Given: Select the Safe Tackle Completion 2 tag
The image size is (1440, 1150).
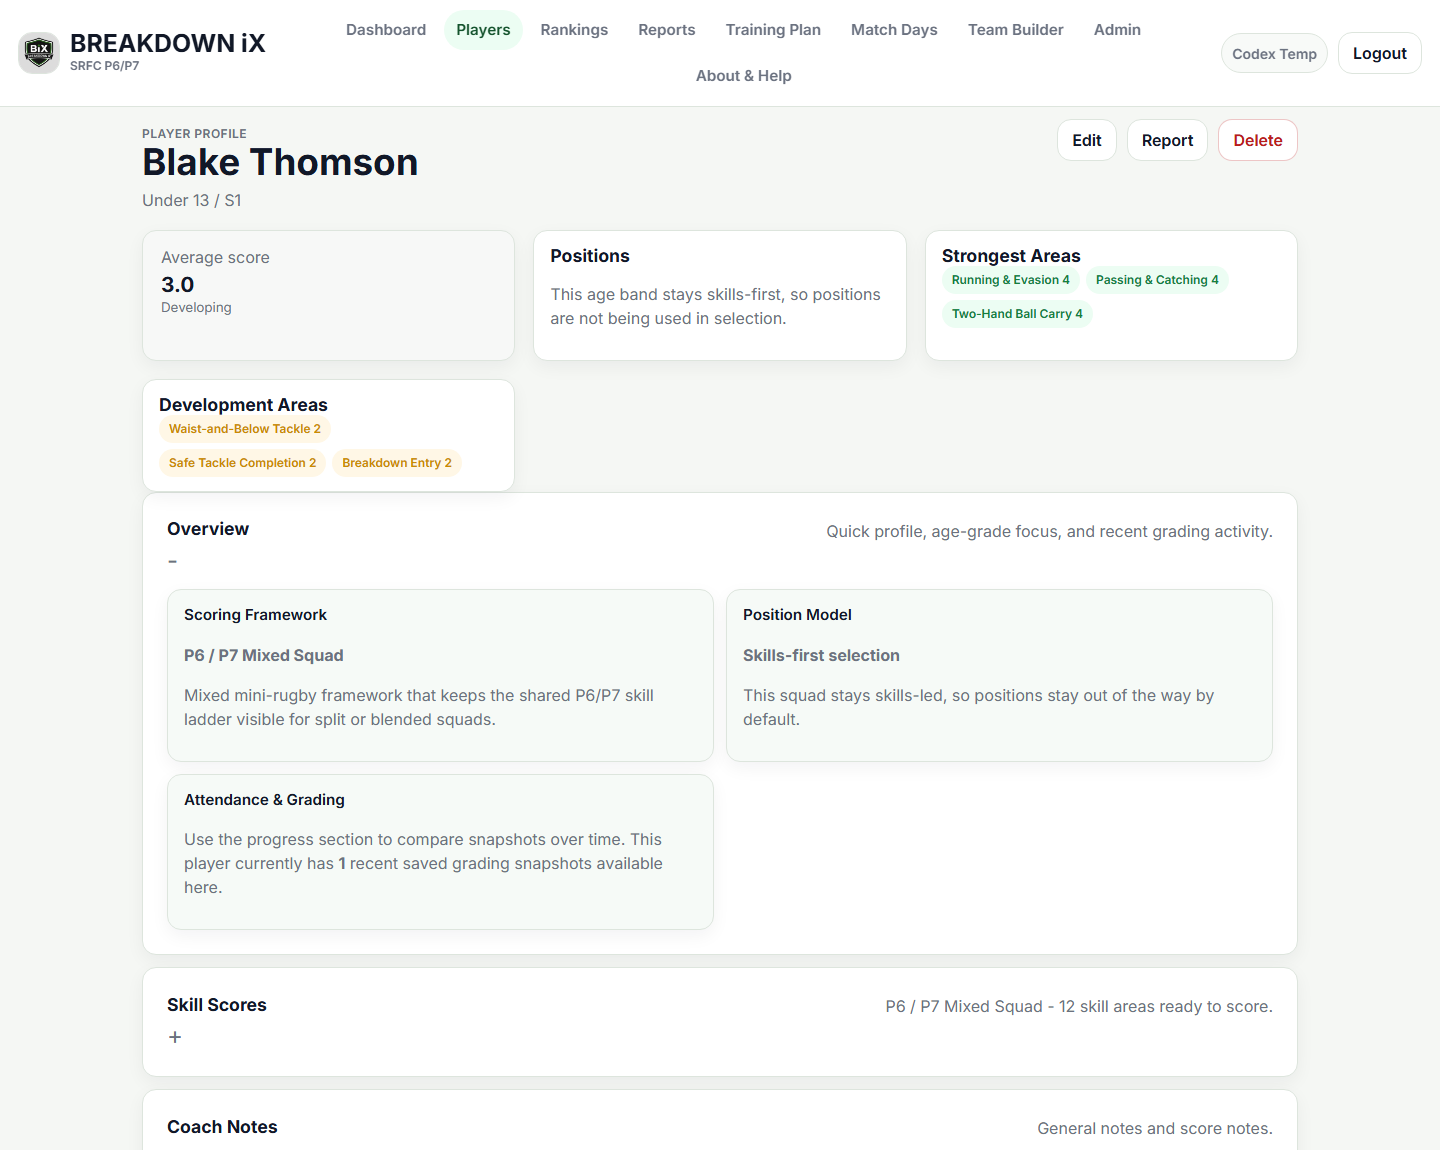Looking at the screenshot, I should pyautogui.click(x=242, y=463).
